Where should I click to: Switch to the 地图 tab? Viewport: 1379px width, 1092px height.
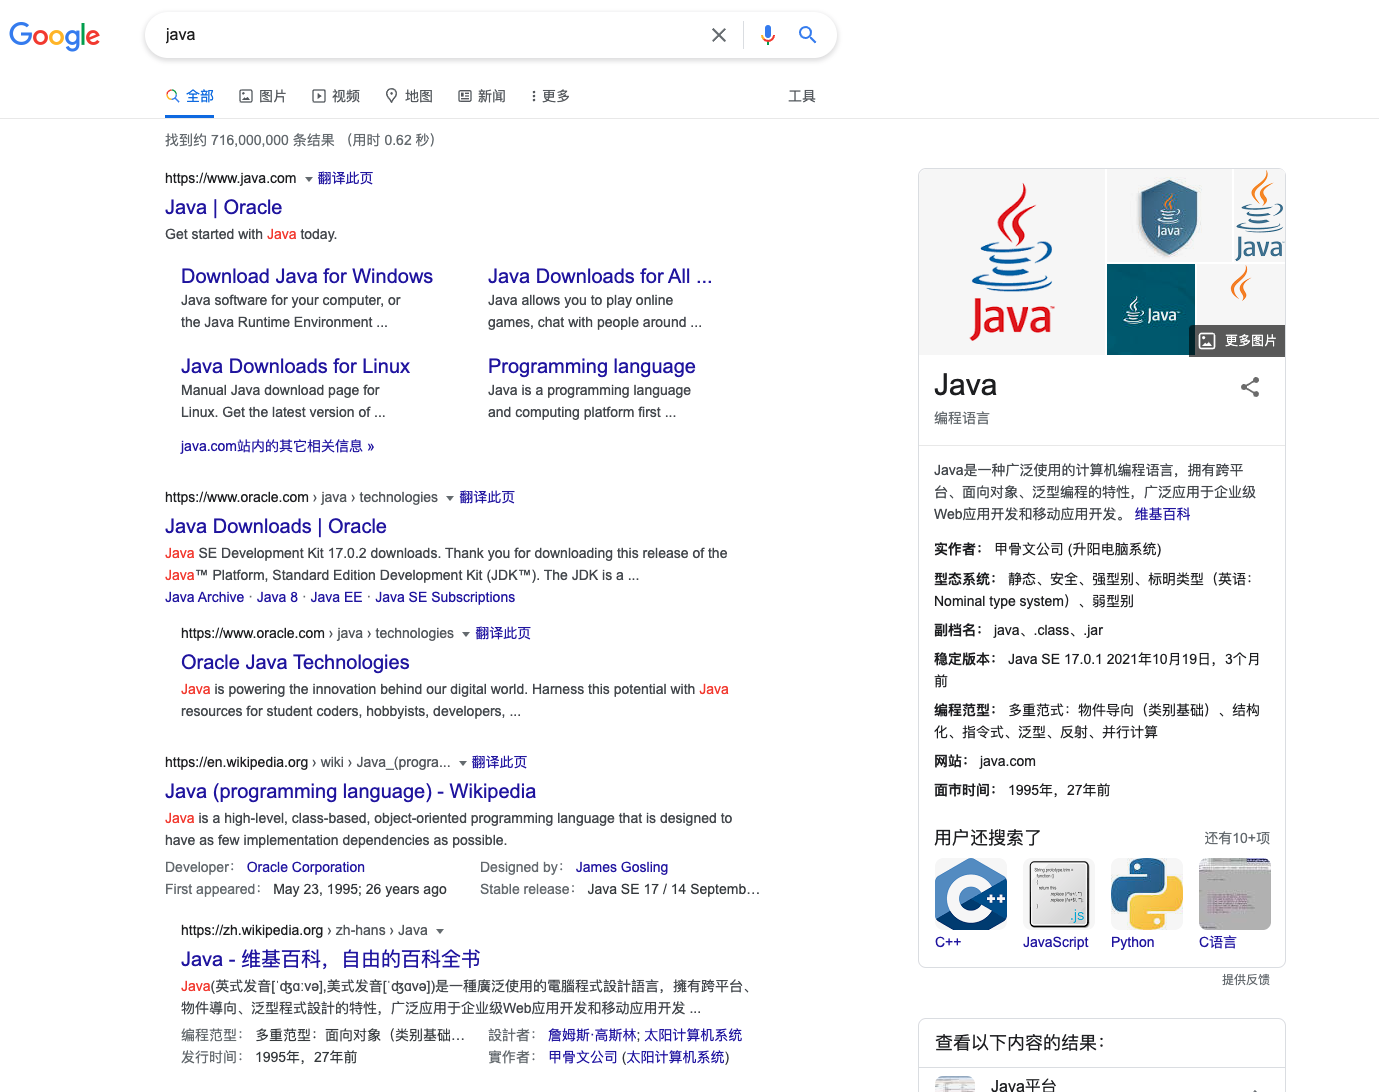point(409,96)
